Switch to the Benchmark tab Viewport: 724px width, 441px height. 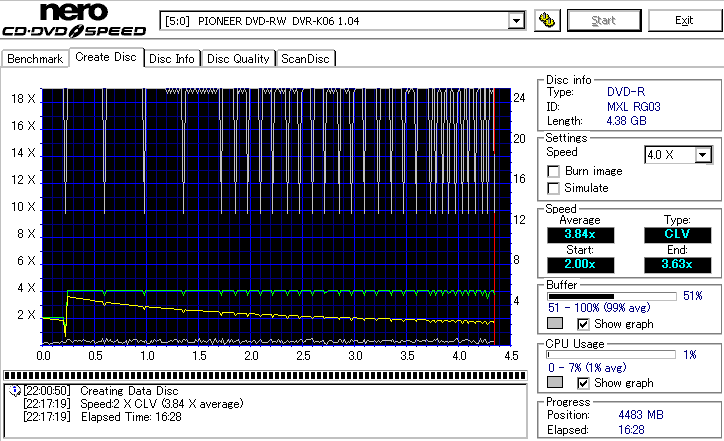pos(35,58)
